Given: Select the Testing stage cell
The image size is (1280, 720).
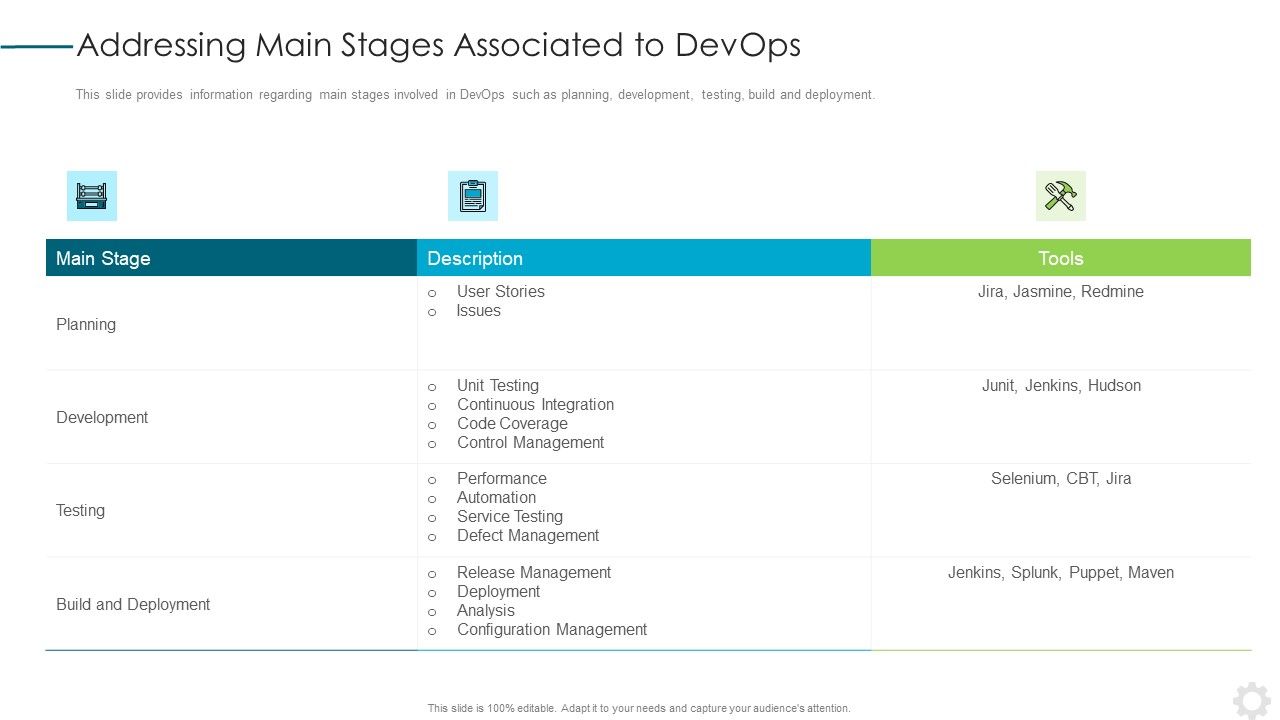Looking at the screenshot, I should tap(79, 510).
